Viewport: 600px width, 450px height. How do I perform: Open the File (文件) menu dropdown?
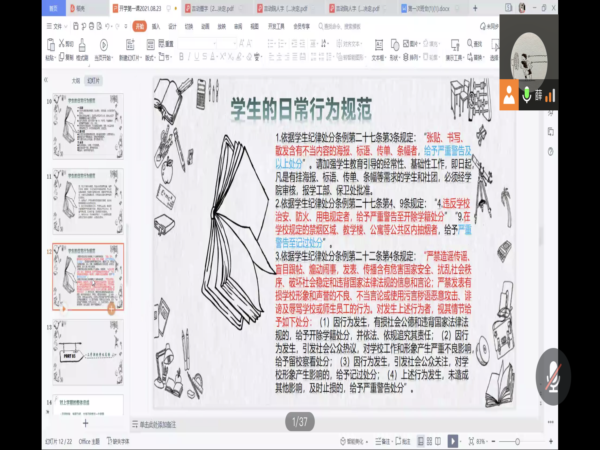(59, 27)
